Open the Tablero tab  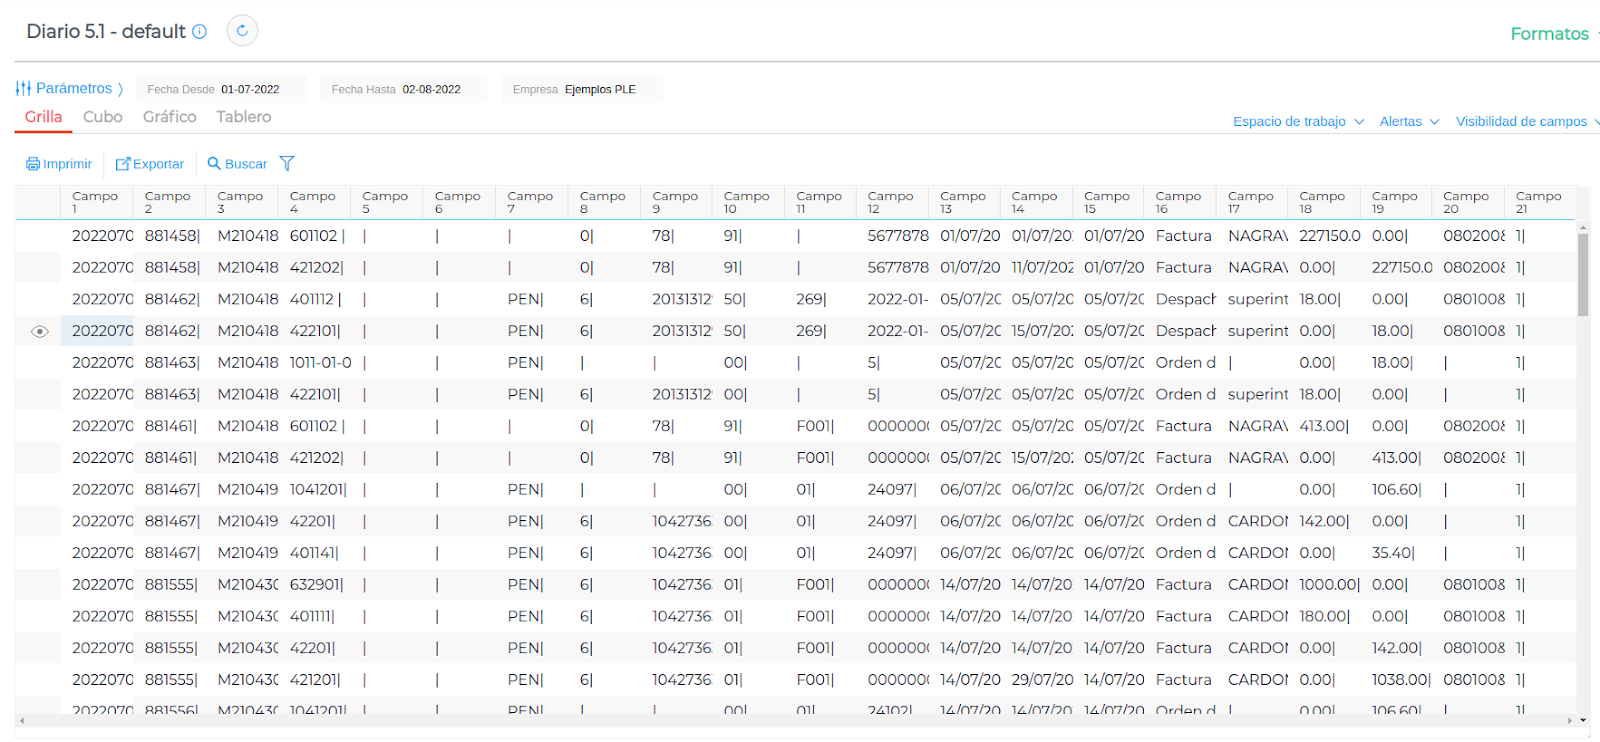pyautogui.click(x=244, y=117)
